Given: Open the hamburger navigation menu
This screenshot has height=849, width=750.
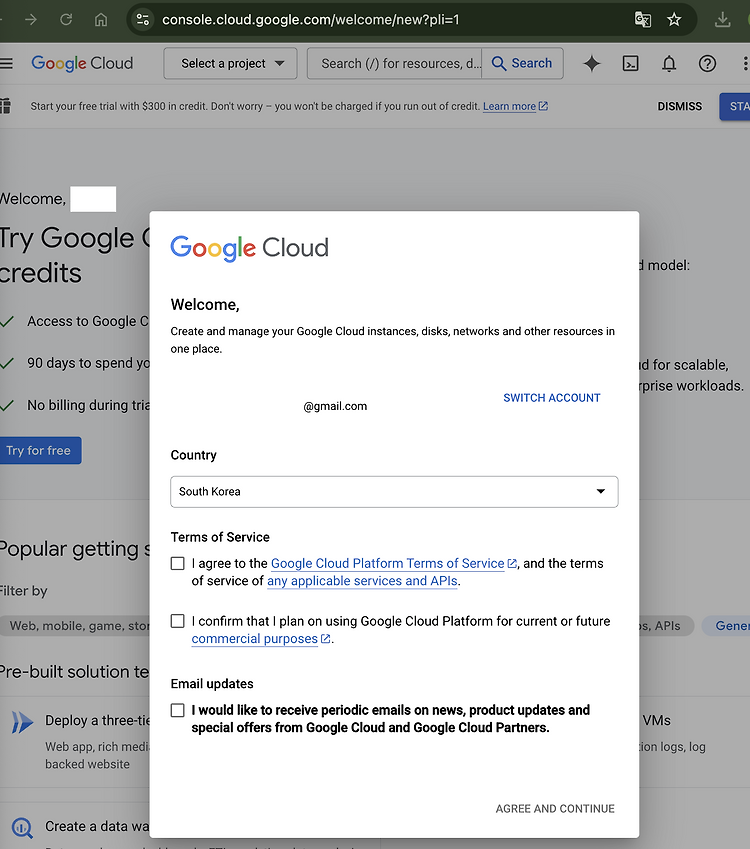Looking at the screenshot, I should [x=6, y=63].
